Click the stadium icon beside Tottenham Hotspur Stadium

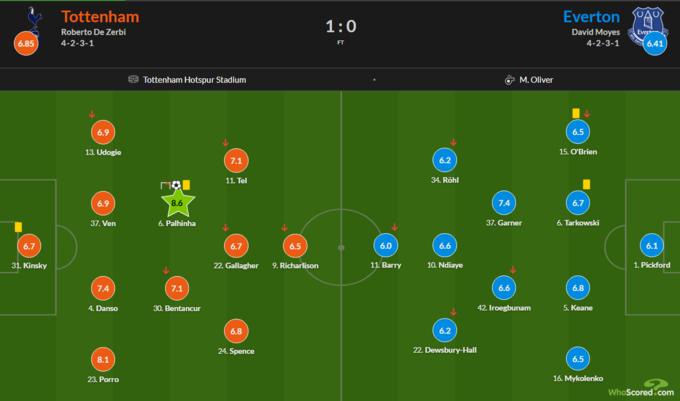133,79
